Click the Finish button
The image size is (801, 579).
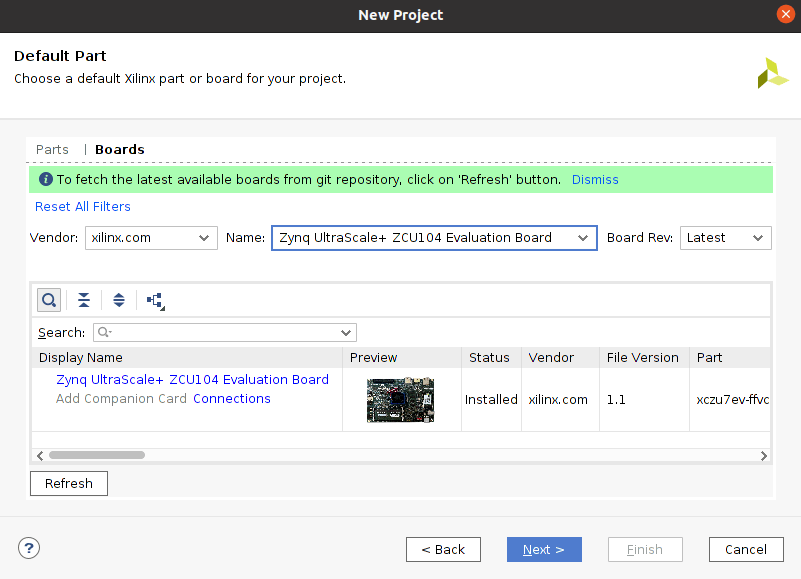645,549
